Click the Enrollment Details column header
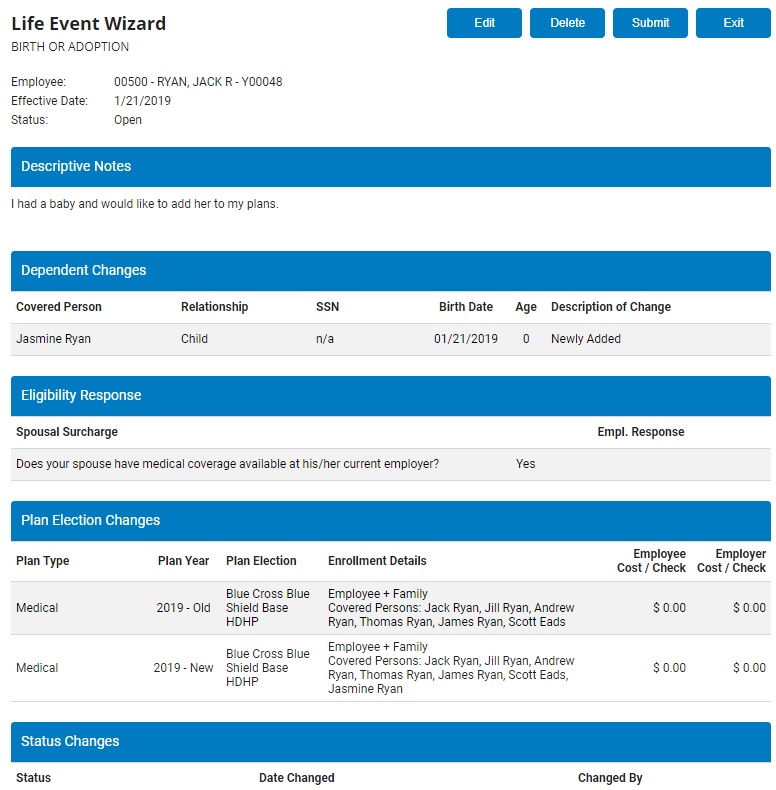776x790 pixels. (x=377, y=561)
